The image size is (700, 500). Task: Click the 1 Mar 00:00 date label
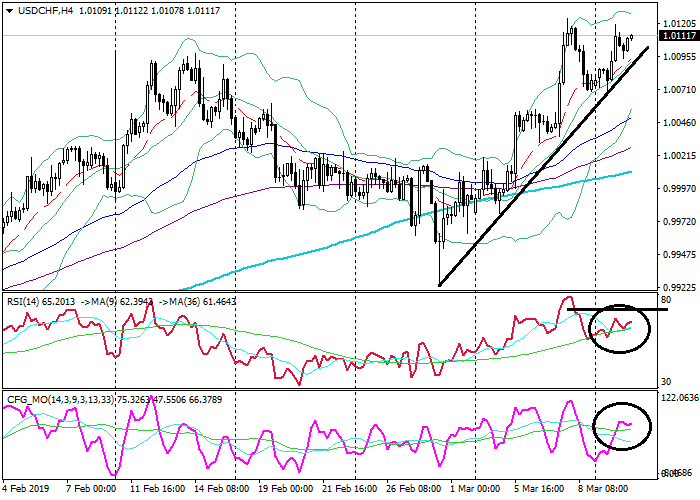pos(476,490)
